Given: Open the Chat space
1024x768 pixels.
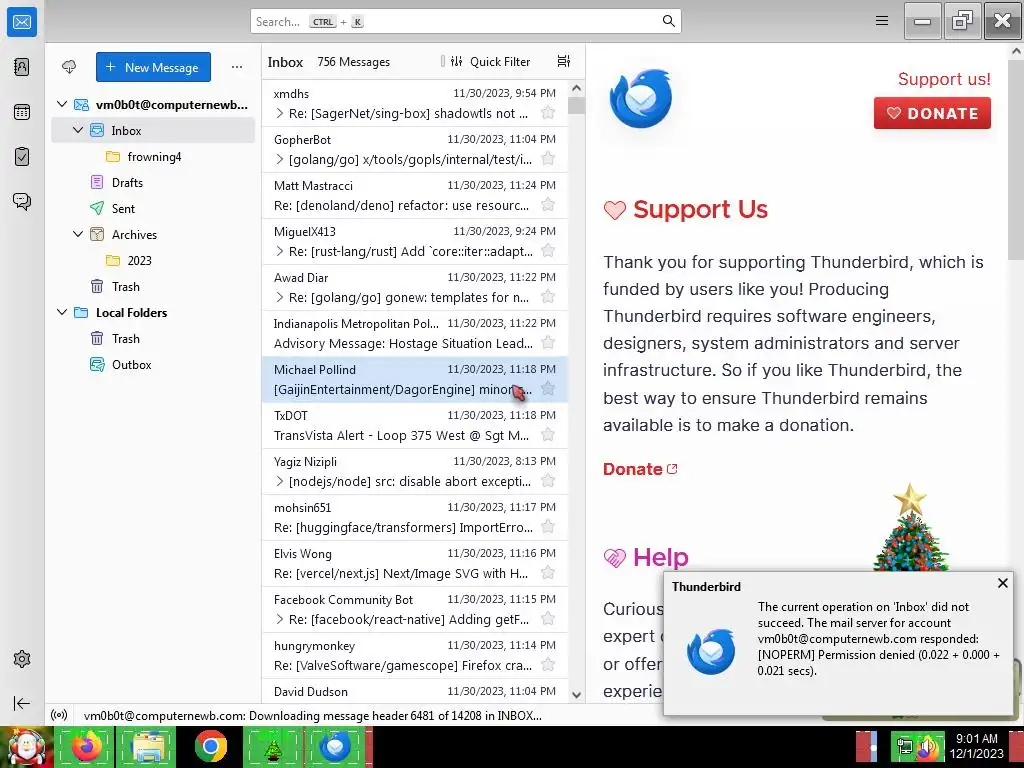Looking at the screenshot, I should tap(22, 201).
